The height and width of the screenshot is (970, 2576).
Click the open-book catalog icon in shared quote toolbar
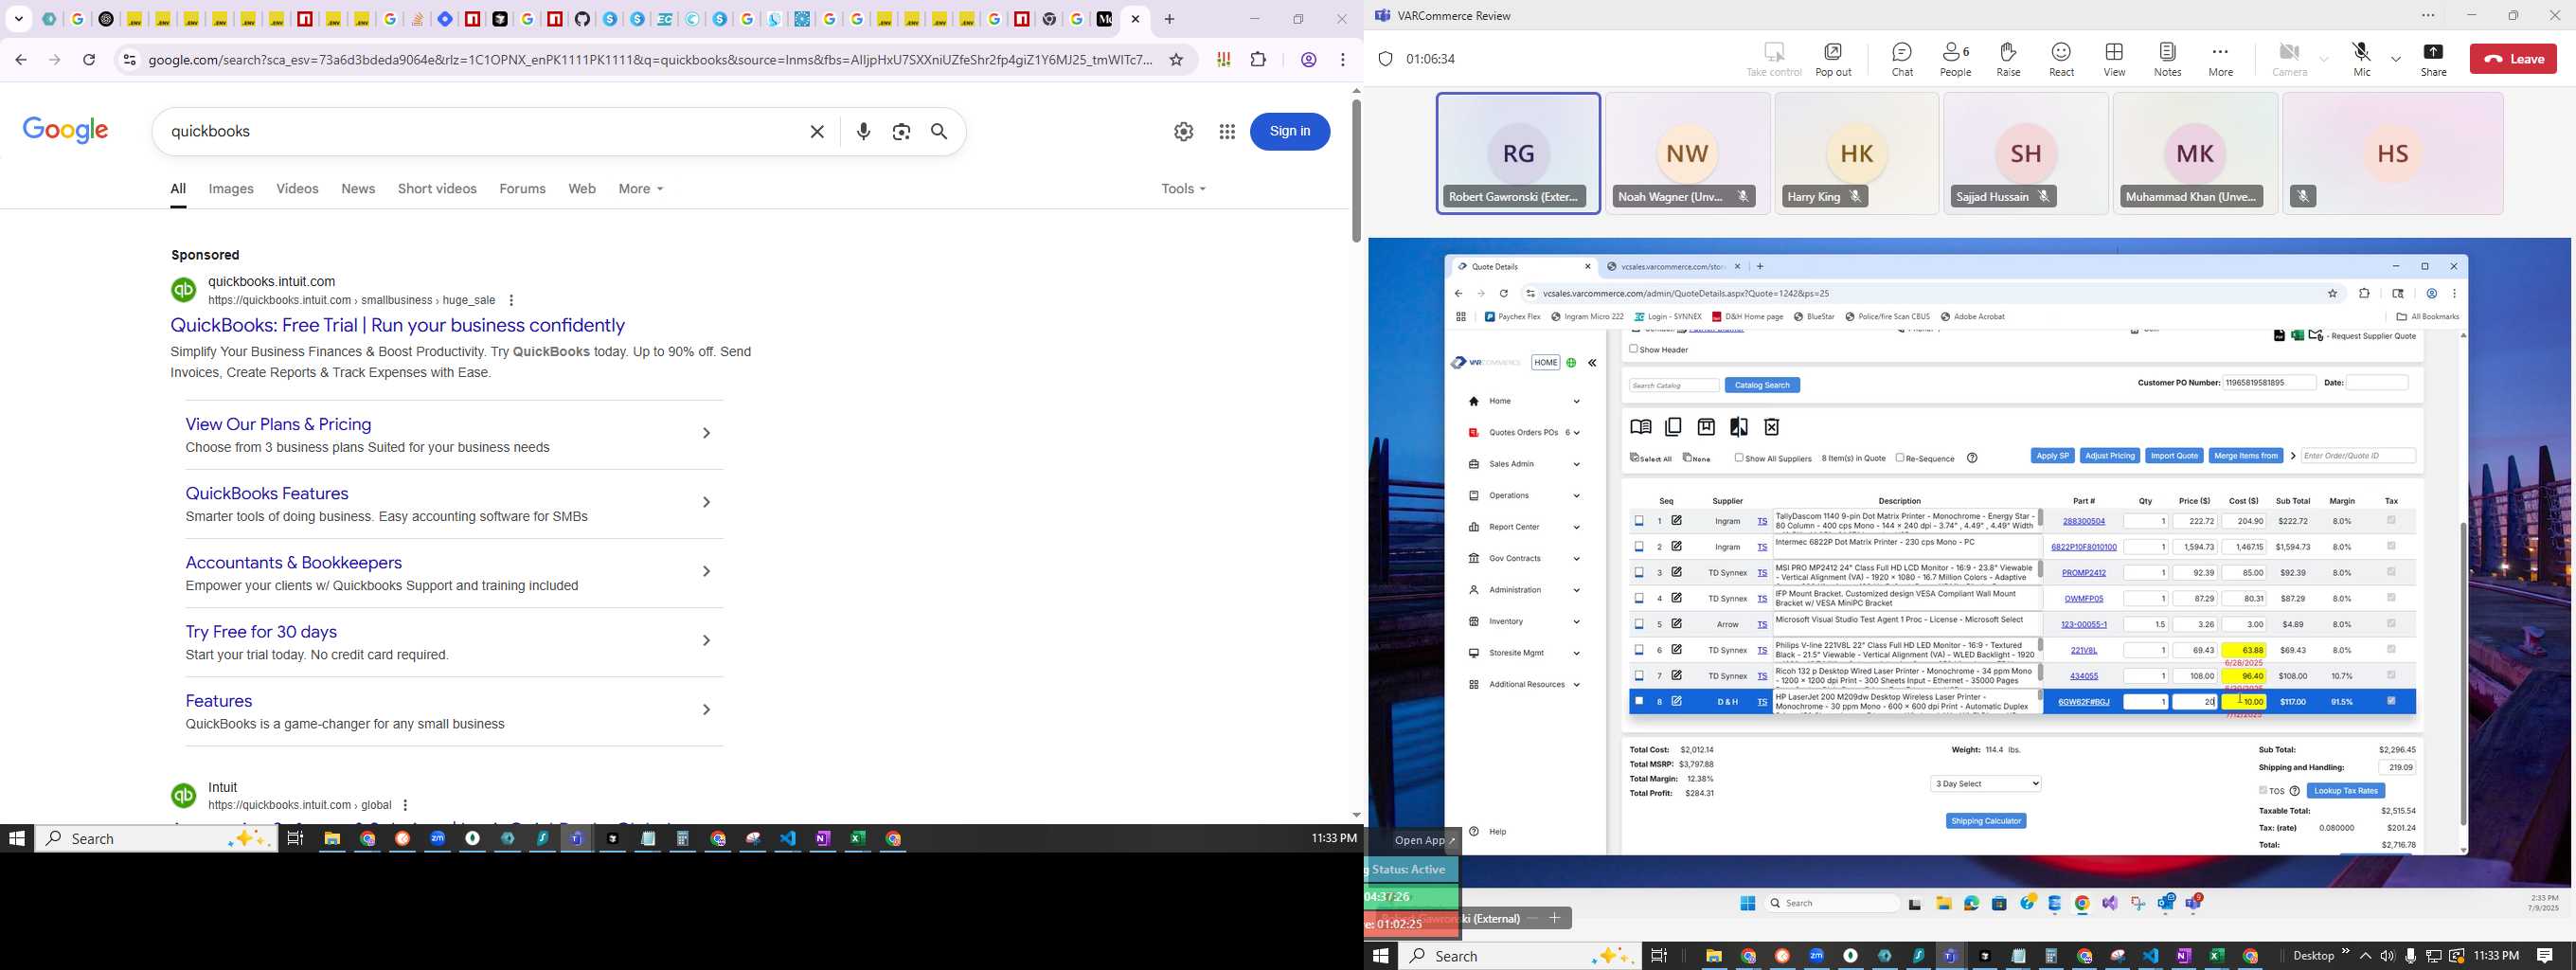point(1640,427)
